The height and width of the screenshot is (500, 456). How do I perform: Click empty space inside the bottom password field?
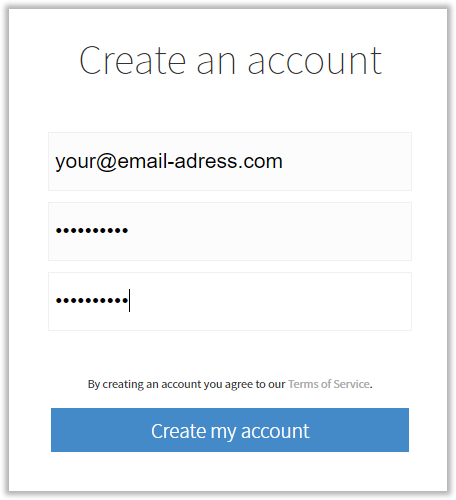[272, 301]
